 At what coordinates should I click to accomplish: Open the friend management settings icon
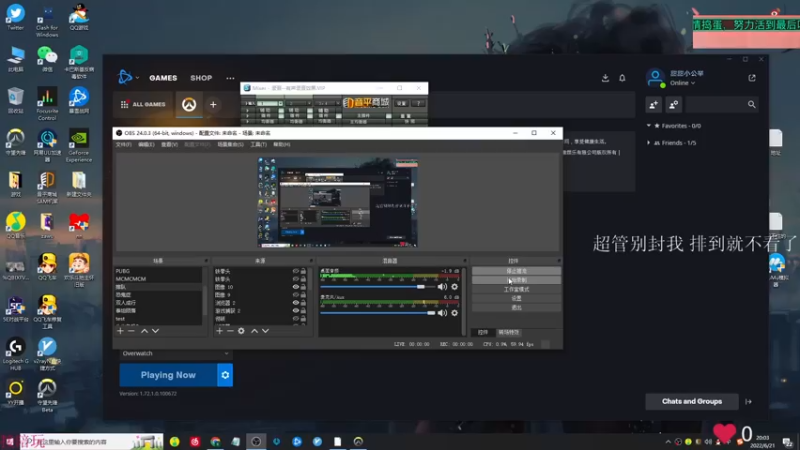673,105
